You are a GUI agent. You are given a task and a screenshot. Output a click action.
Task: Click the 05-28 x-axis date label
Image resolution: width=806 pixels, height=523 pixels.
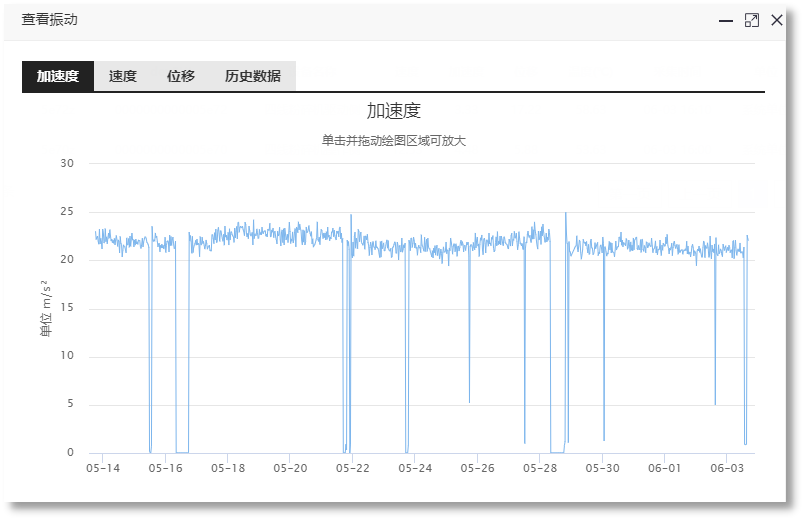(x=540, y=468)
